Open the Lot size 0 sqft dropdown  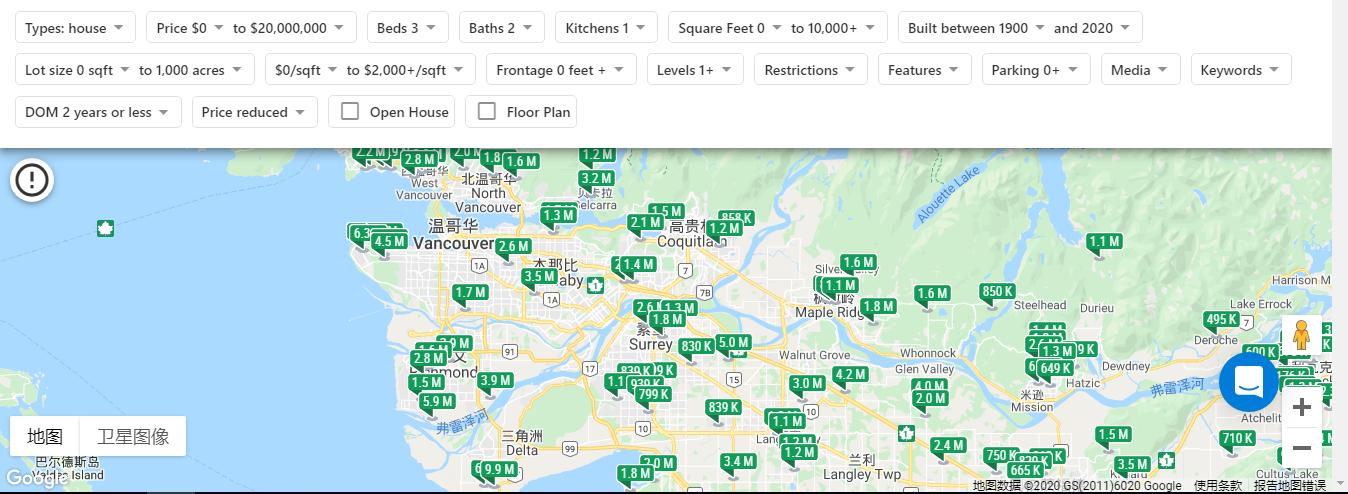(78, 70)
